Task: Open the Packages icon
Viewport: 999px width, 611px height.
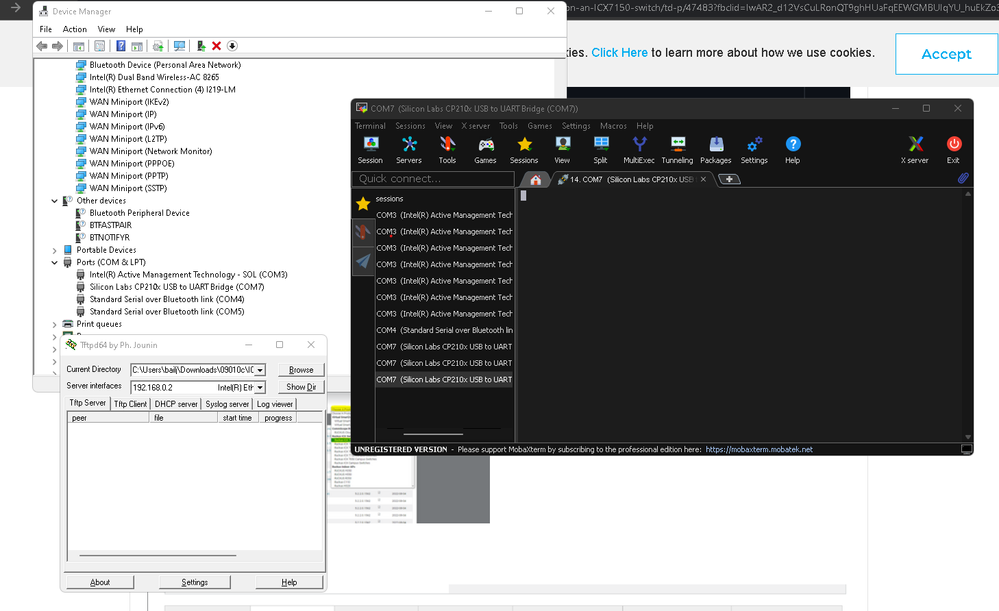Action: [x=715, y=149]
